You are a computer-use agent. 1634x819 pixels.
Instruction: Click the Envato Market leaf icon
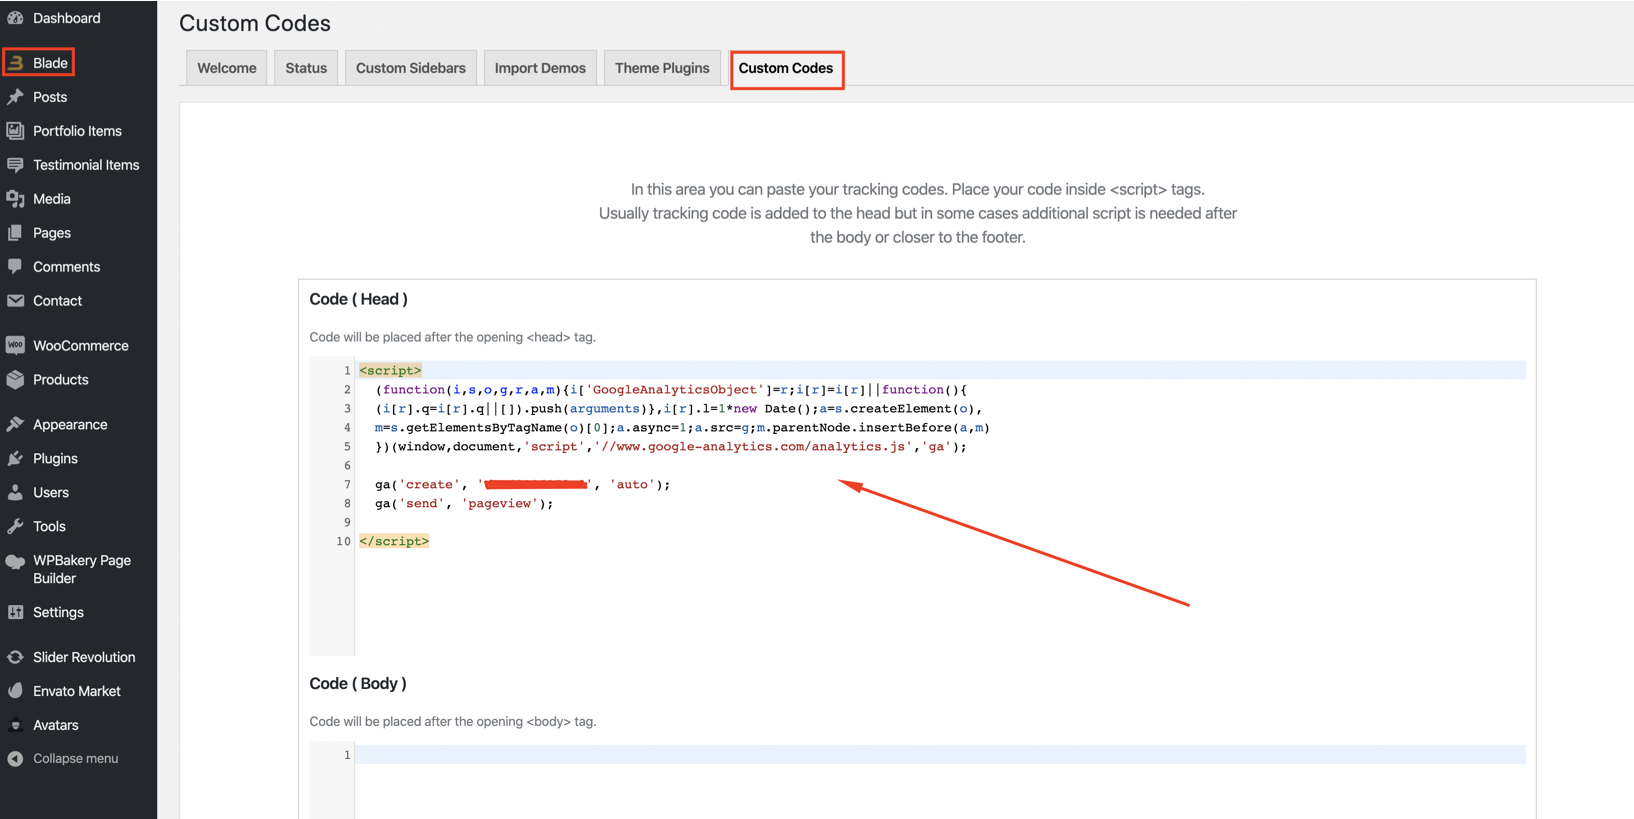pyautogui.click(x=15, y=691)
